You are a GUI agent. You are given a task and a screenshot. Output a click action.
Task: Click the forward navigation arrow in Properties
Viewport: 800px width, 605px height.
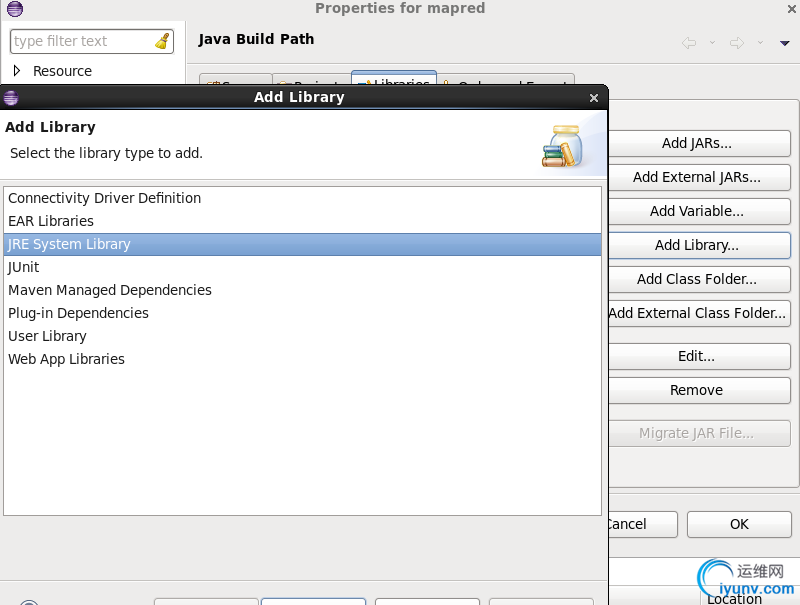click(737, 43)
